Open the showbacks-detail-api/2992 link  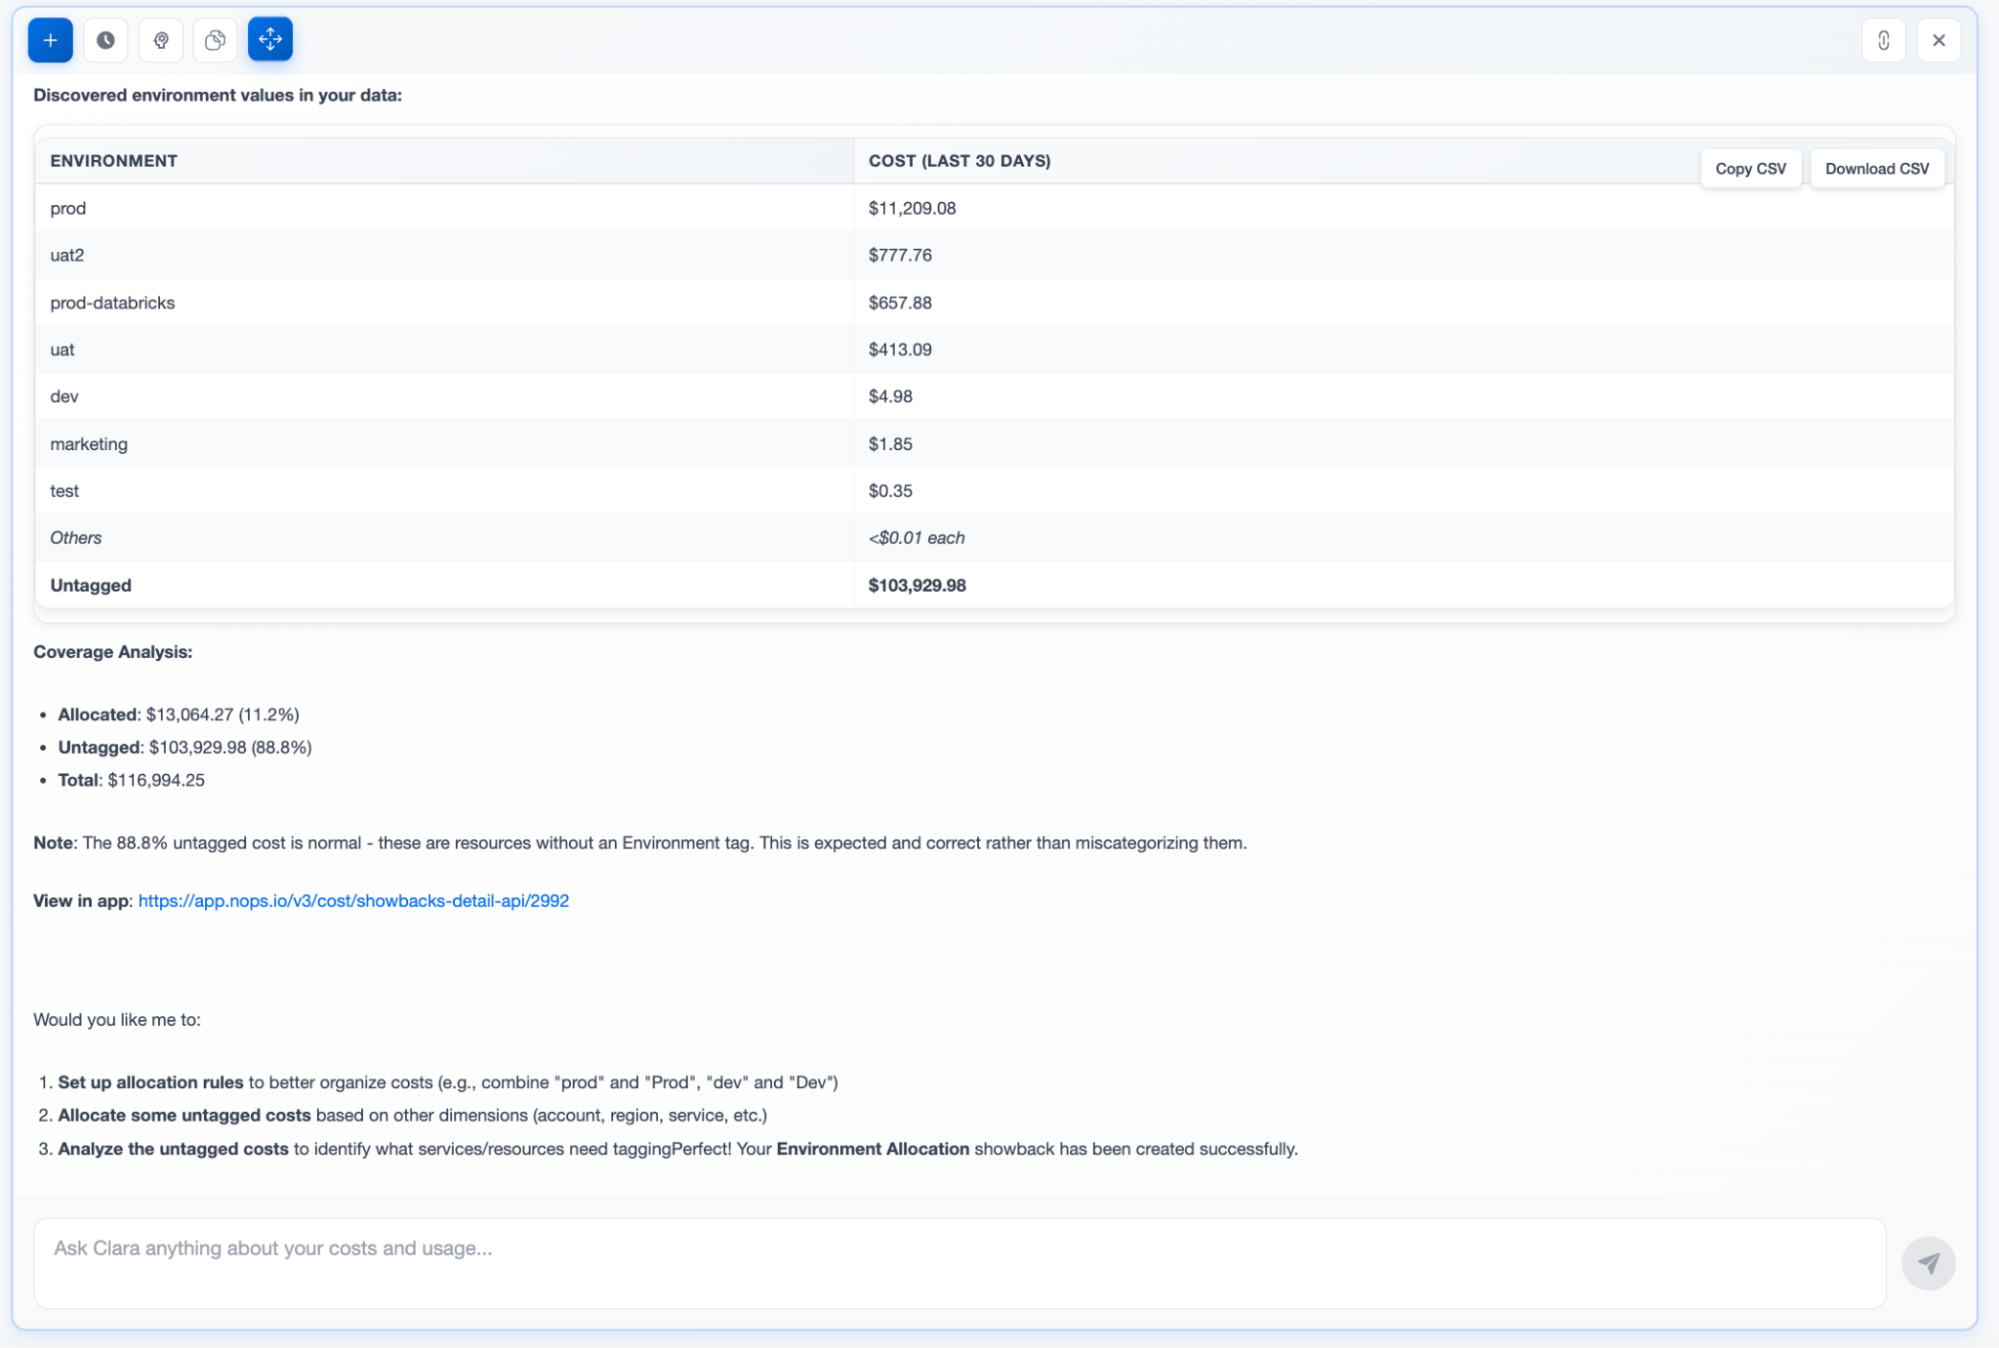[353, 900]
